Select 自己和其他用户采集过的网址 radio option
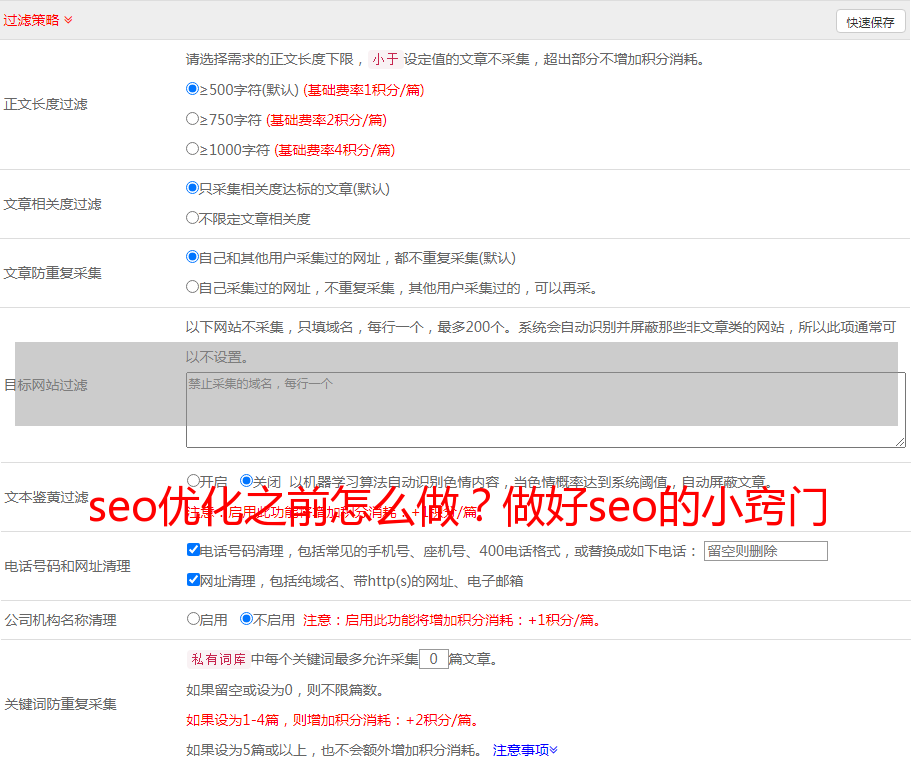The image size is (912, 768). 192,257
